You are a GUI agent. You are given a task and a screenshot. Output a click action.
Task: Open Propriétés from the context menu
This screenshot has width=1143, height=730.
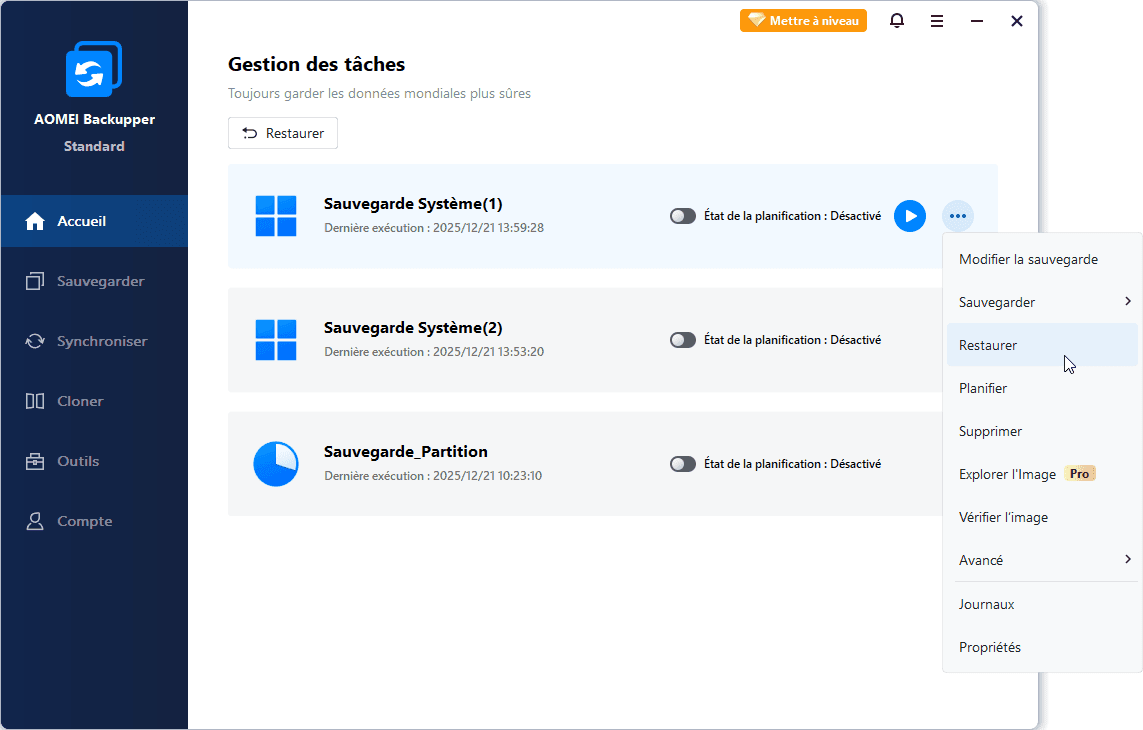pos(989,647)
